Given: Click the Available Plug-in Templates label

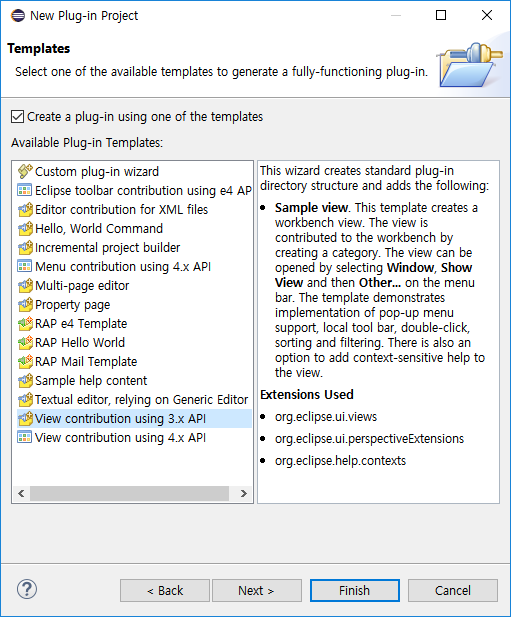Looking at the screenshot, I should point(87,142).
